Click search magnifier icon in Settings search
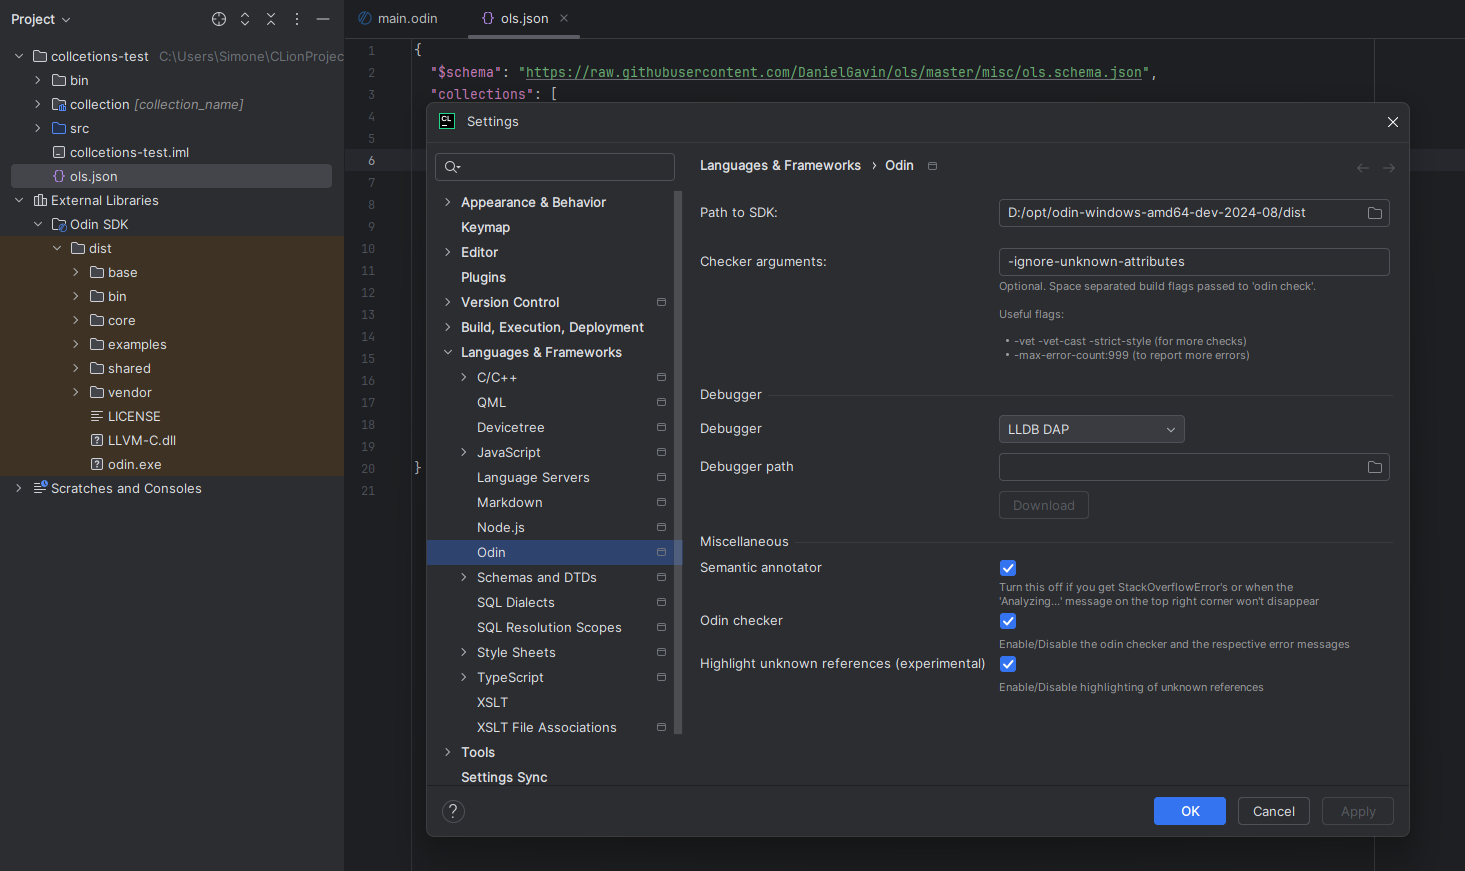1465x871 pixels. [x=452, y=167]
